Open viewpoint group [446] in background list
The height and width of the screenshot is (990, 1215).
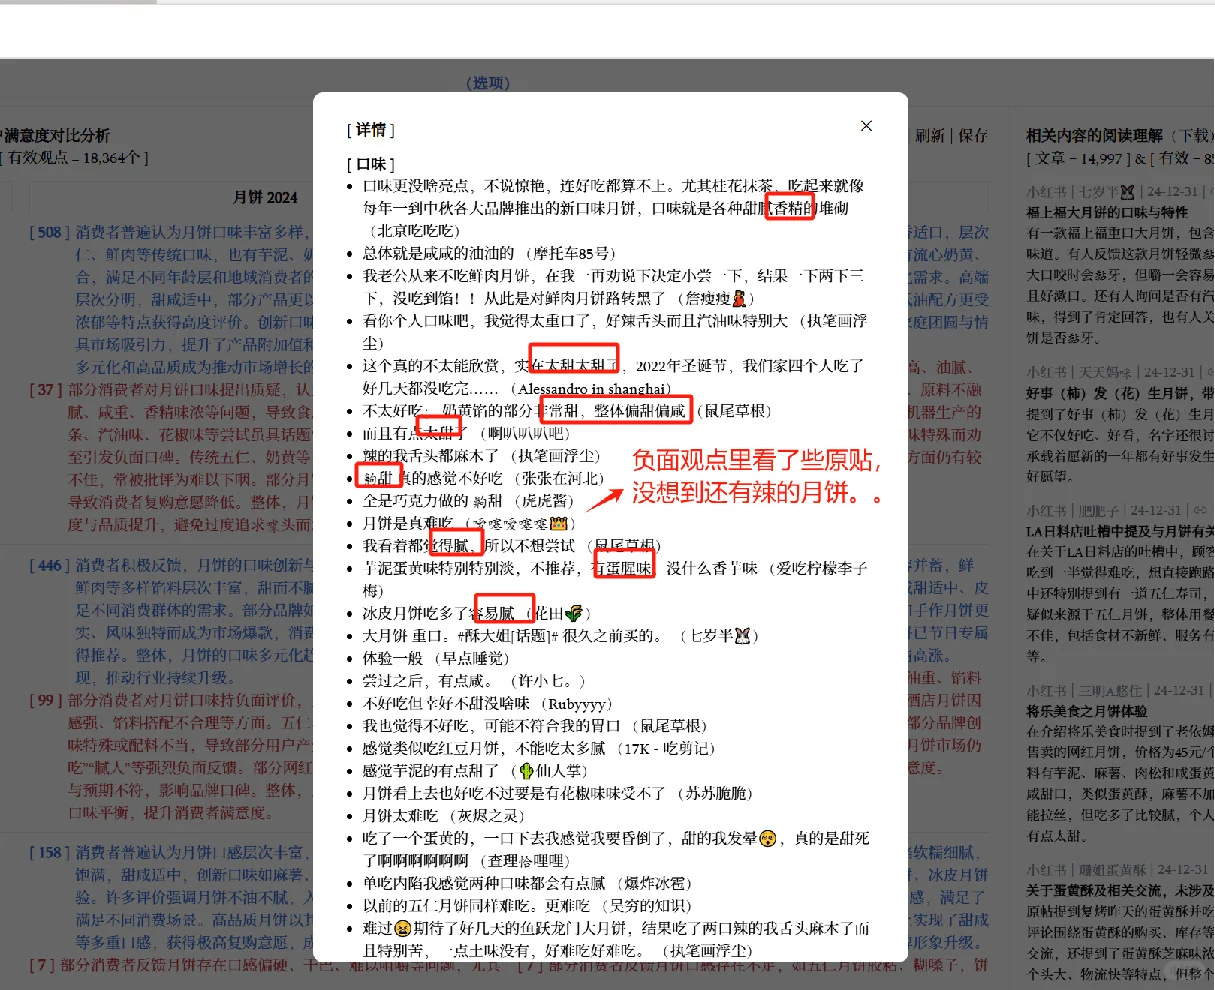point(48,565)
